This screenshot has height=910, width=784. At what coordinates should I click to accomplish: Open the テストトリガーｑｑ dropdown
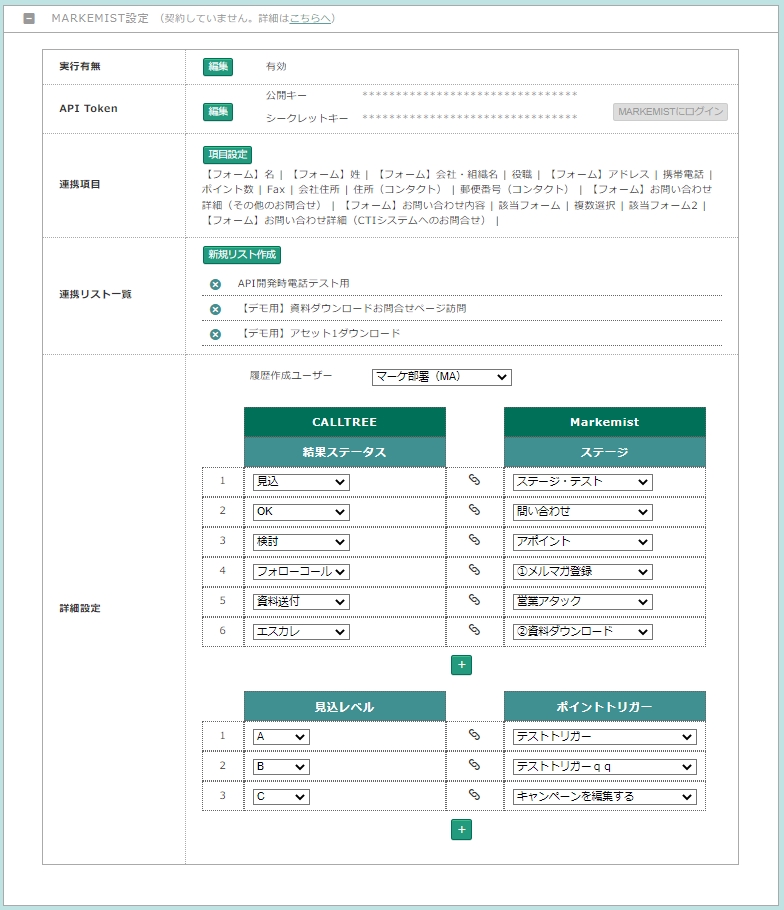pyautogui.click(x=605, y=767)
